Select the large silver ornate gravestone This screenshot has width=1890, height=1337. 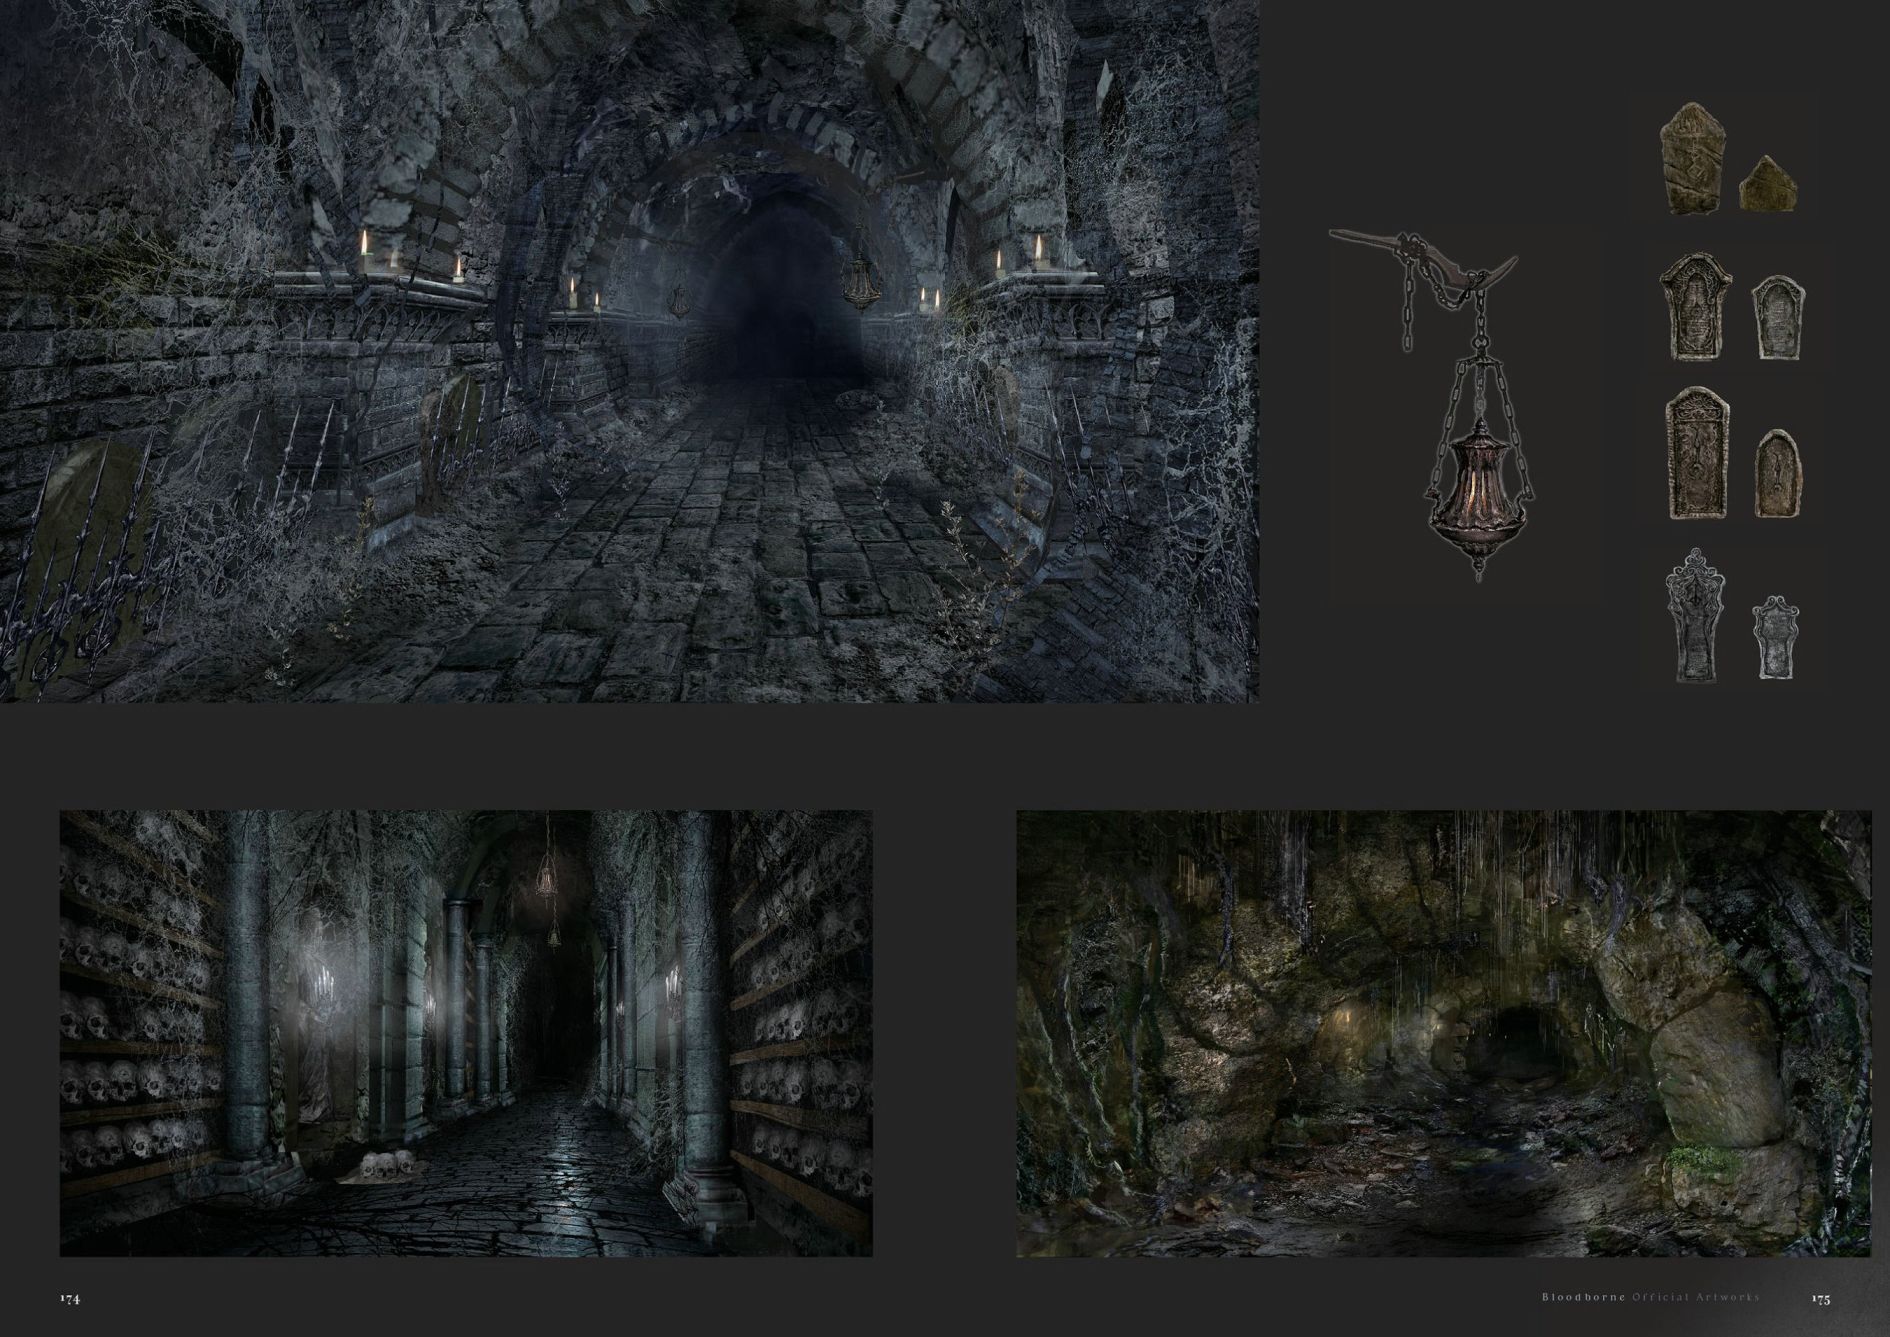coord(1691,615)
